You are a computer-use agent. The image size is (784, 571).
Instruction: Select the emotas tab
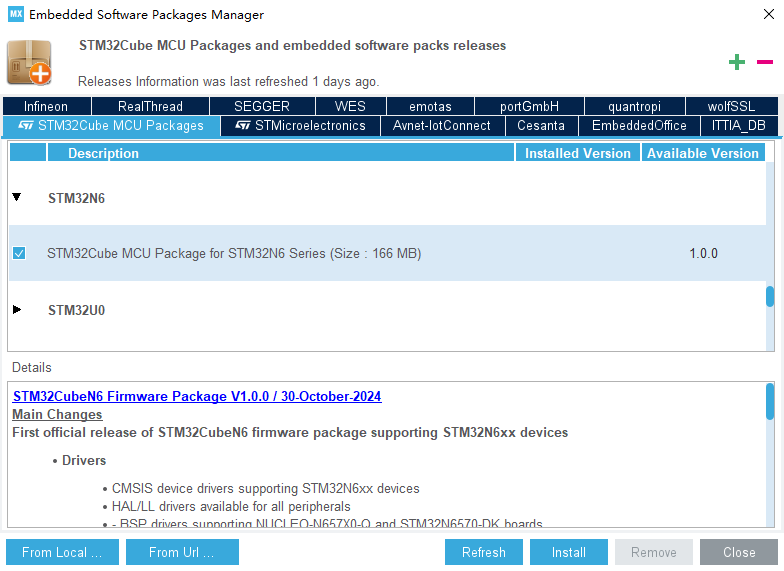click(x=430, y=106)
